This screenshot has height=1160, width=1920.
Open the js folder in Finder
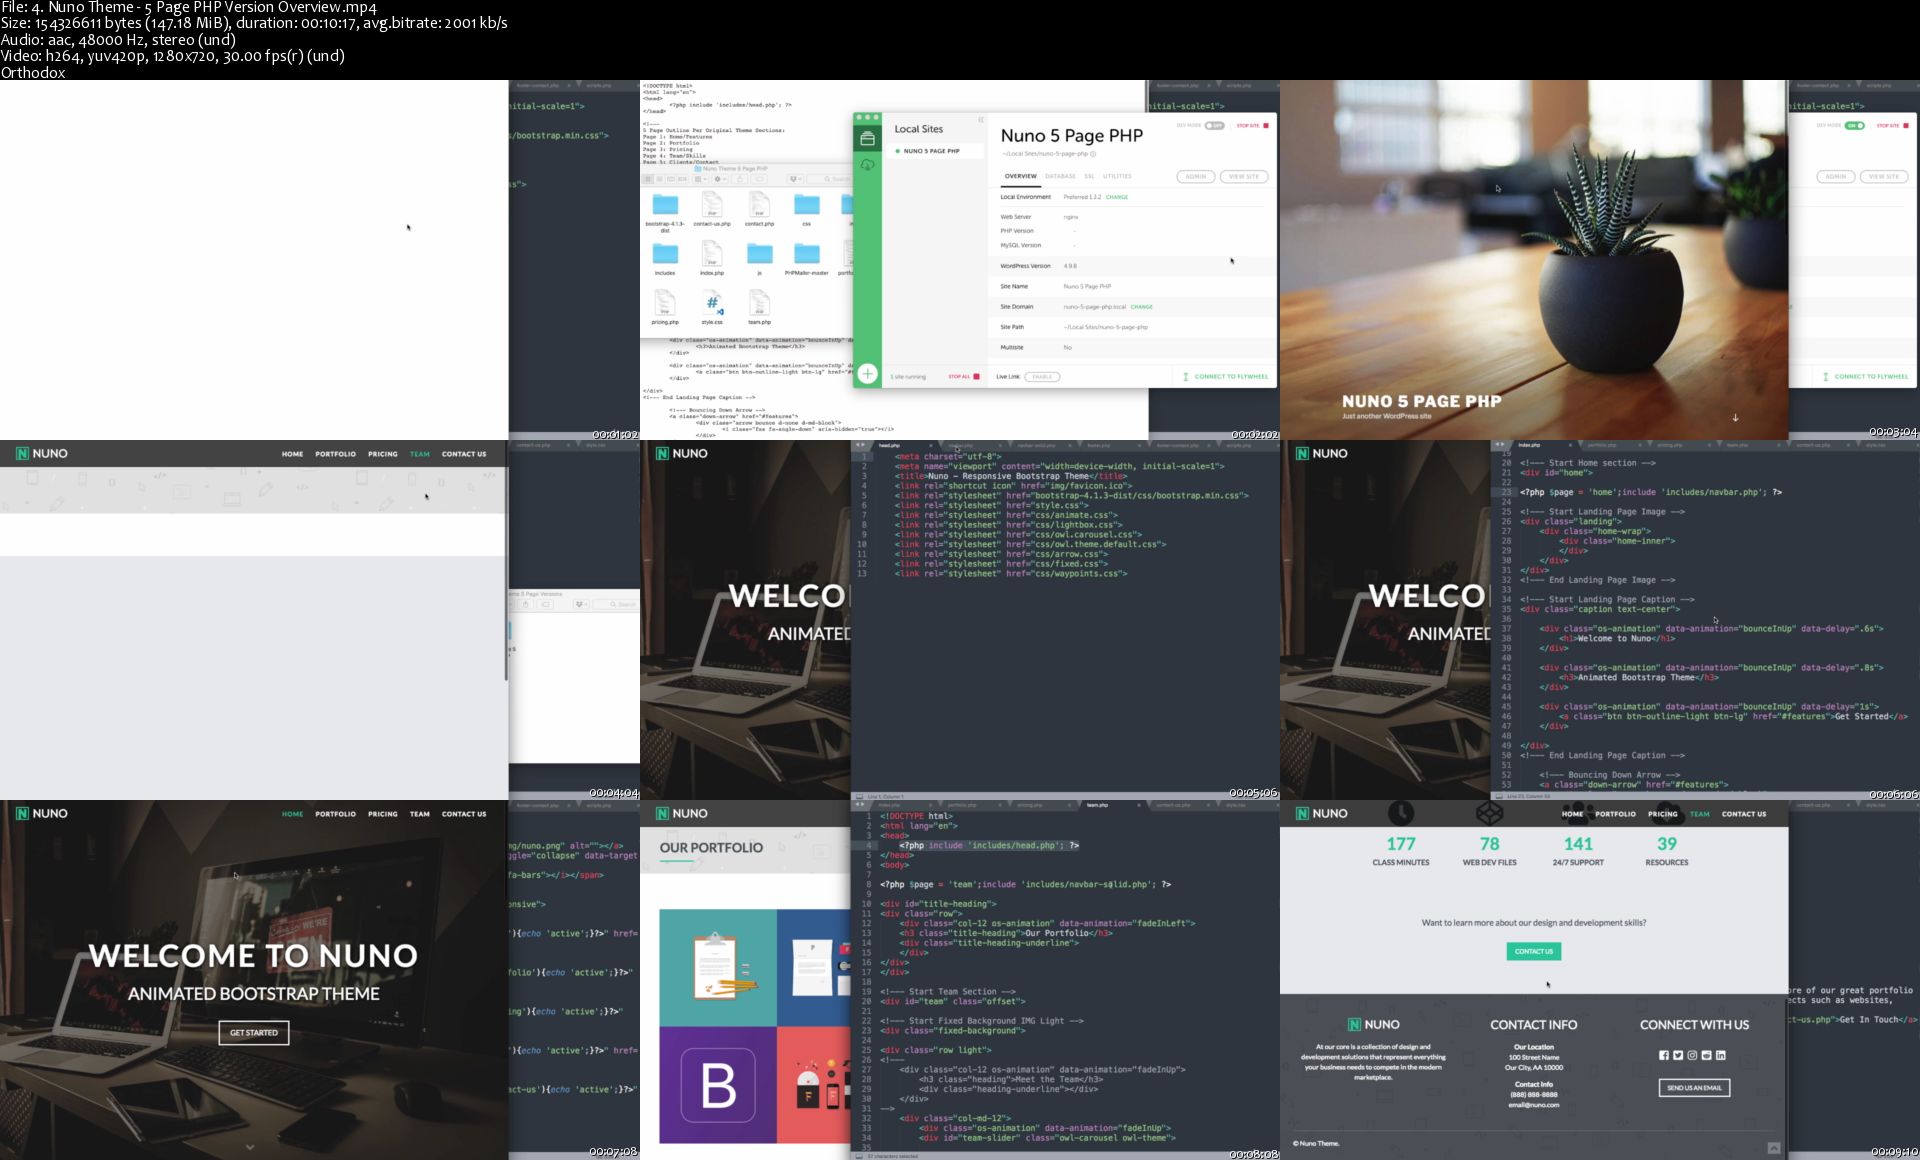759,254
